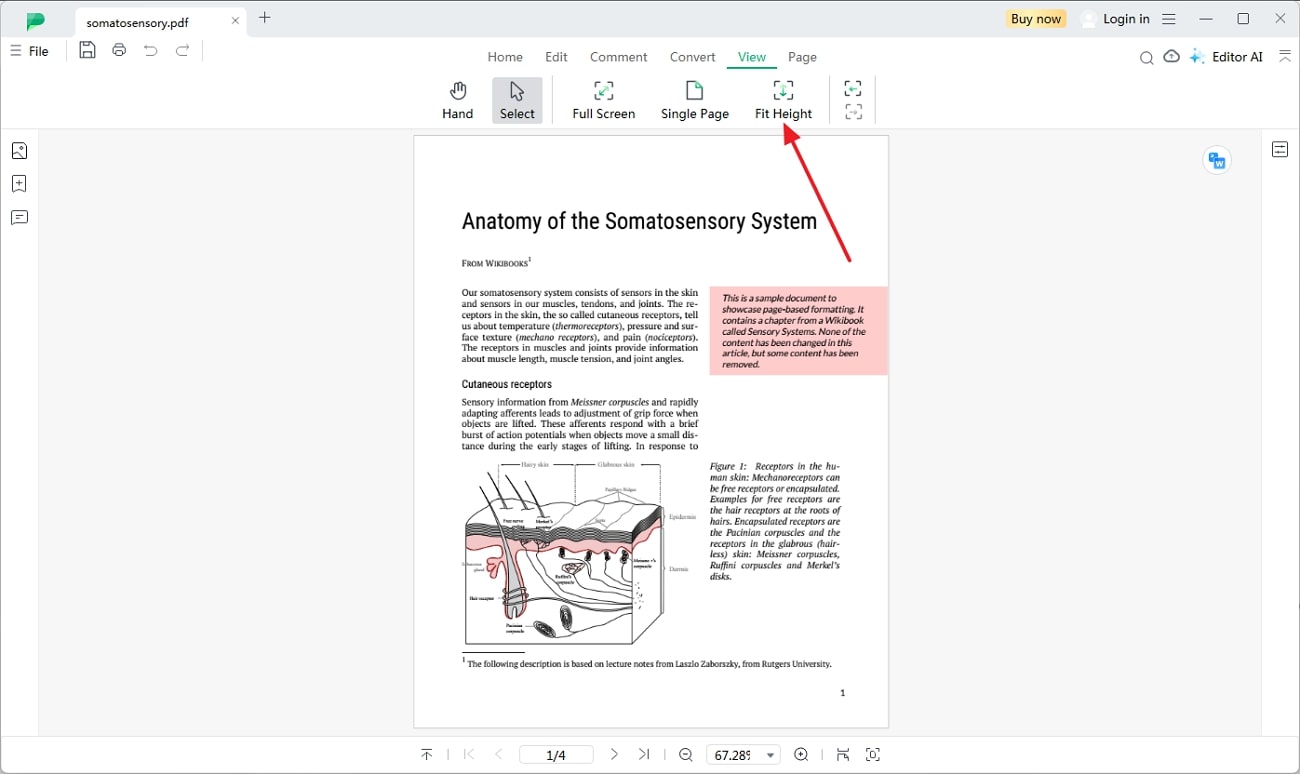
Task: Jump to top of the document
Action: (427, 755)
